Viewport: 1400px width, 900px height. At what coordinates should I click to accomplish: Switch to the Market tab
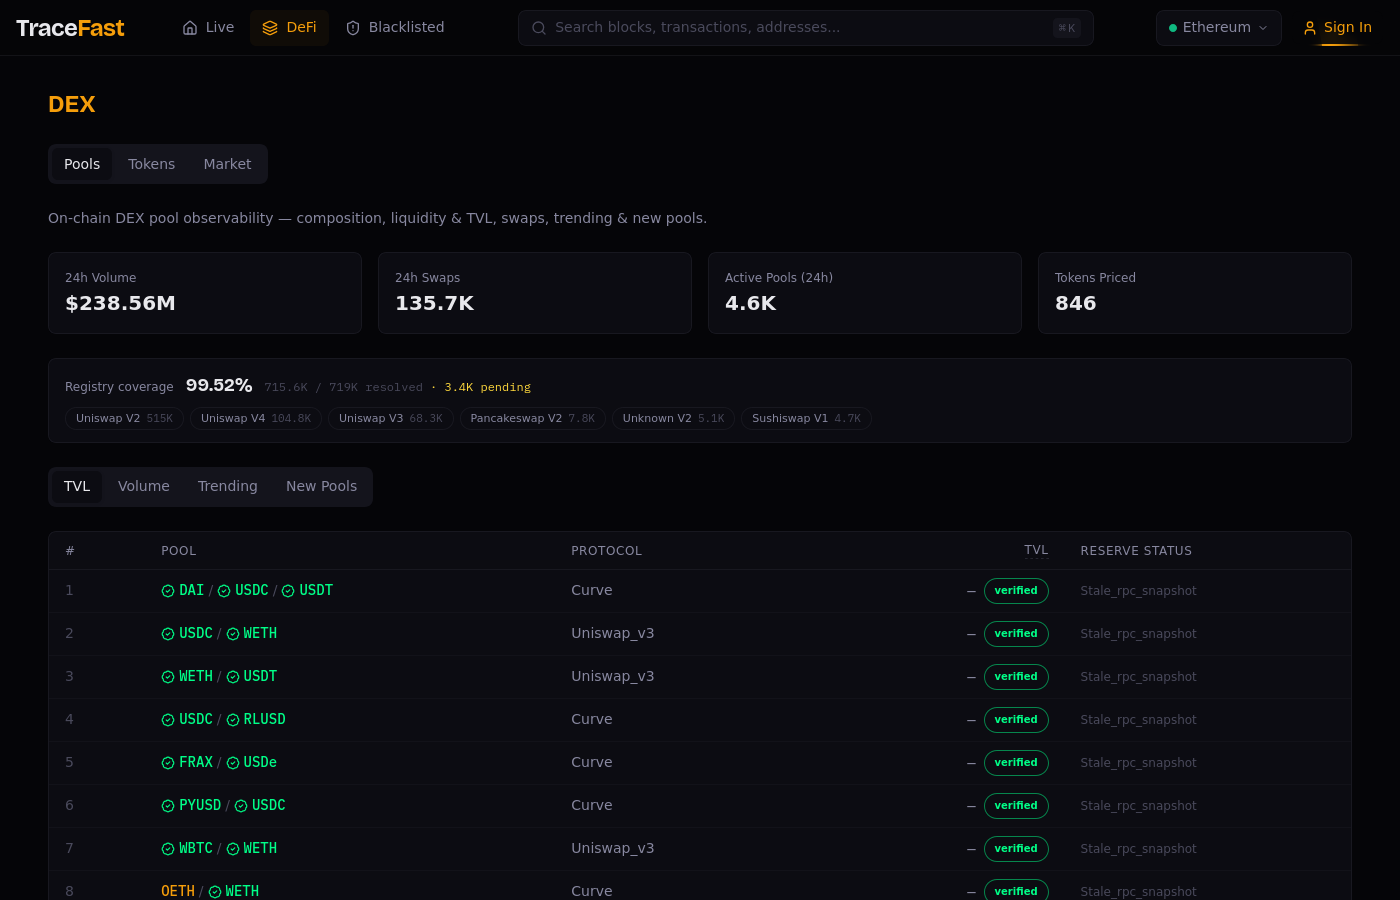click(227, 164)
